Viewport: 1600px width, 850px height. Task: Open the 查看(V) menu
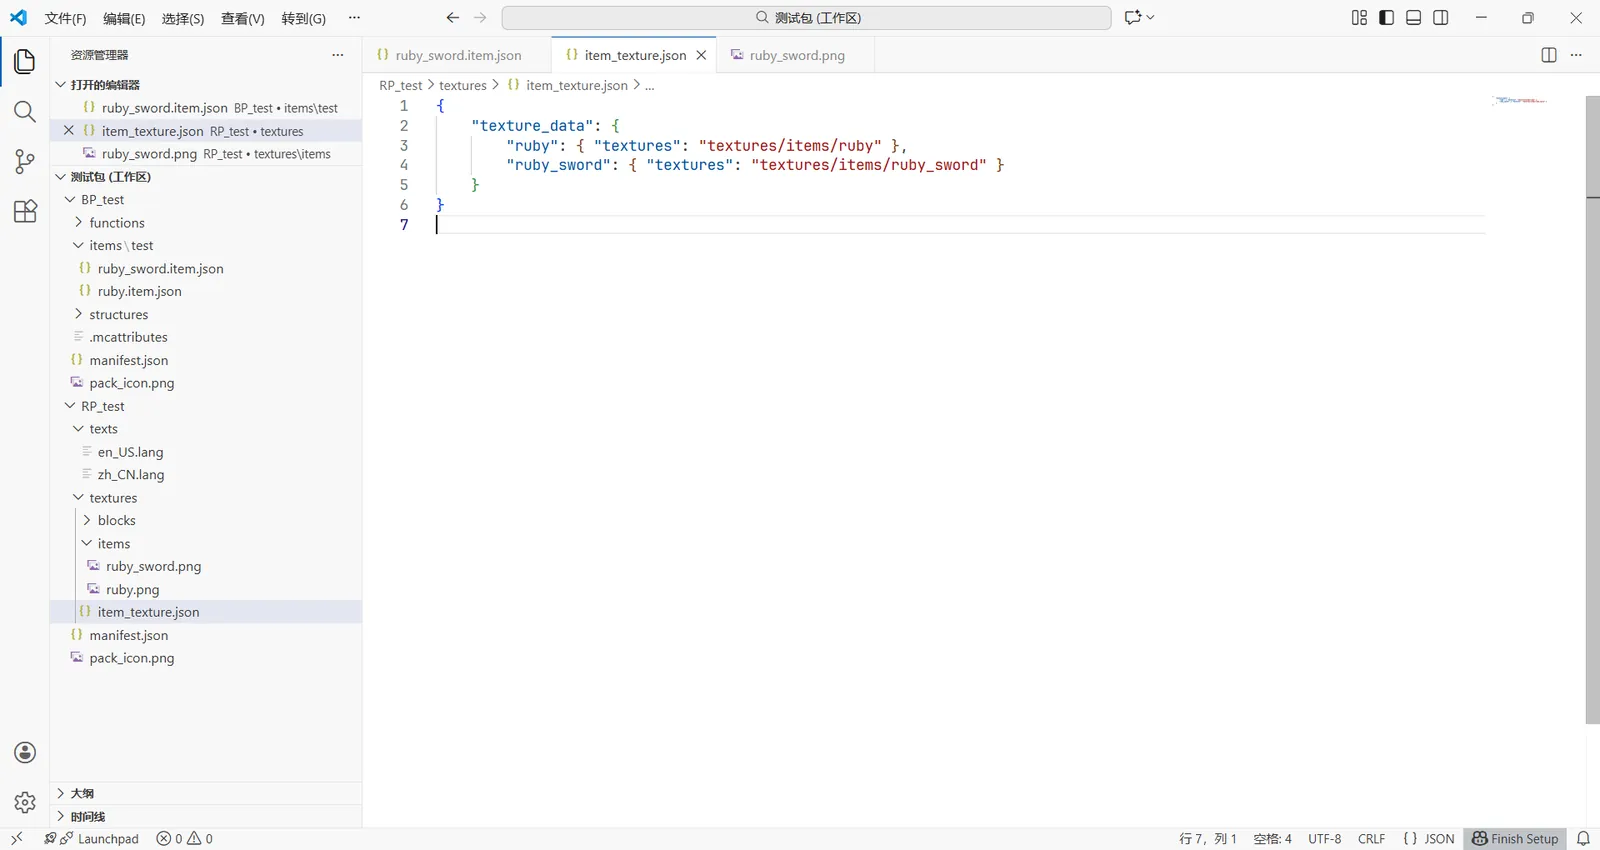(x=243, y=18)
